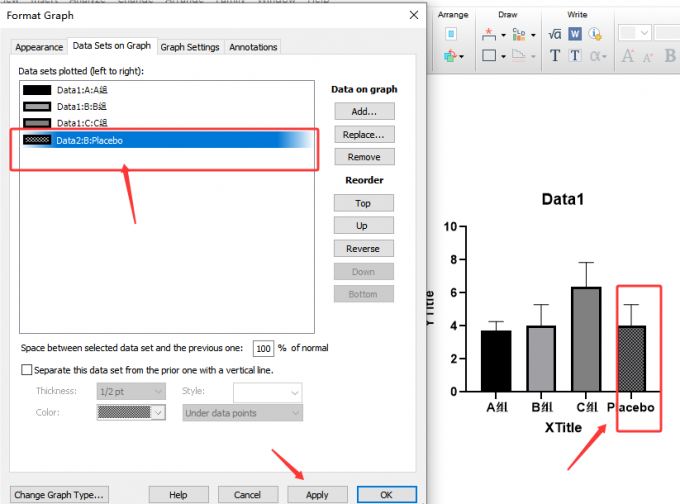Click the increase font size A icon

[628, 56]
